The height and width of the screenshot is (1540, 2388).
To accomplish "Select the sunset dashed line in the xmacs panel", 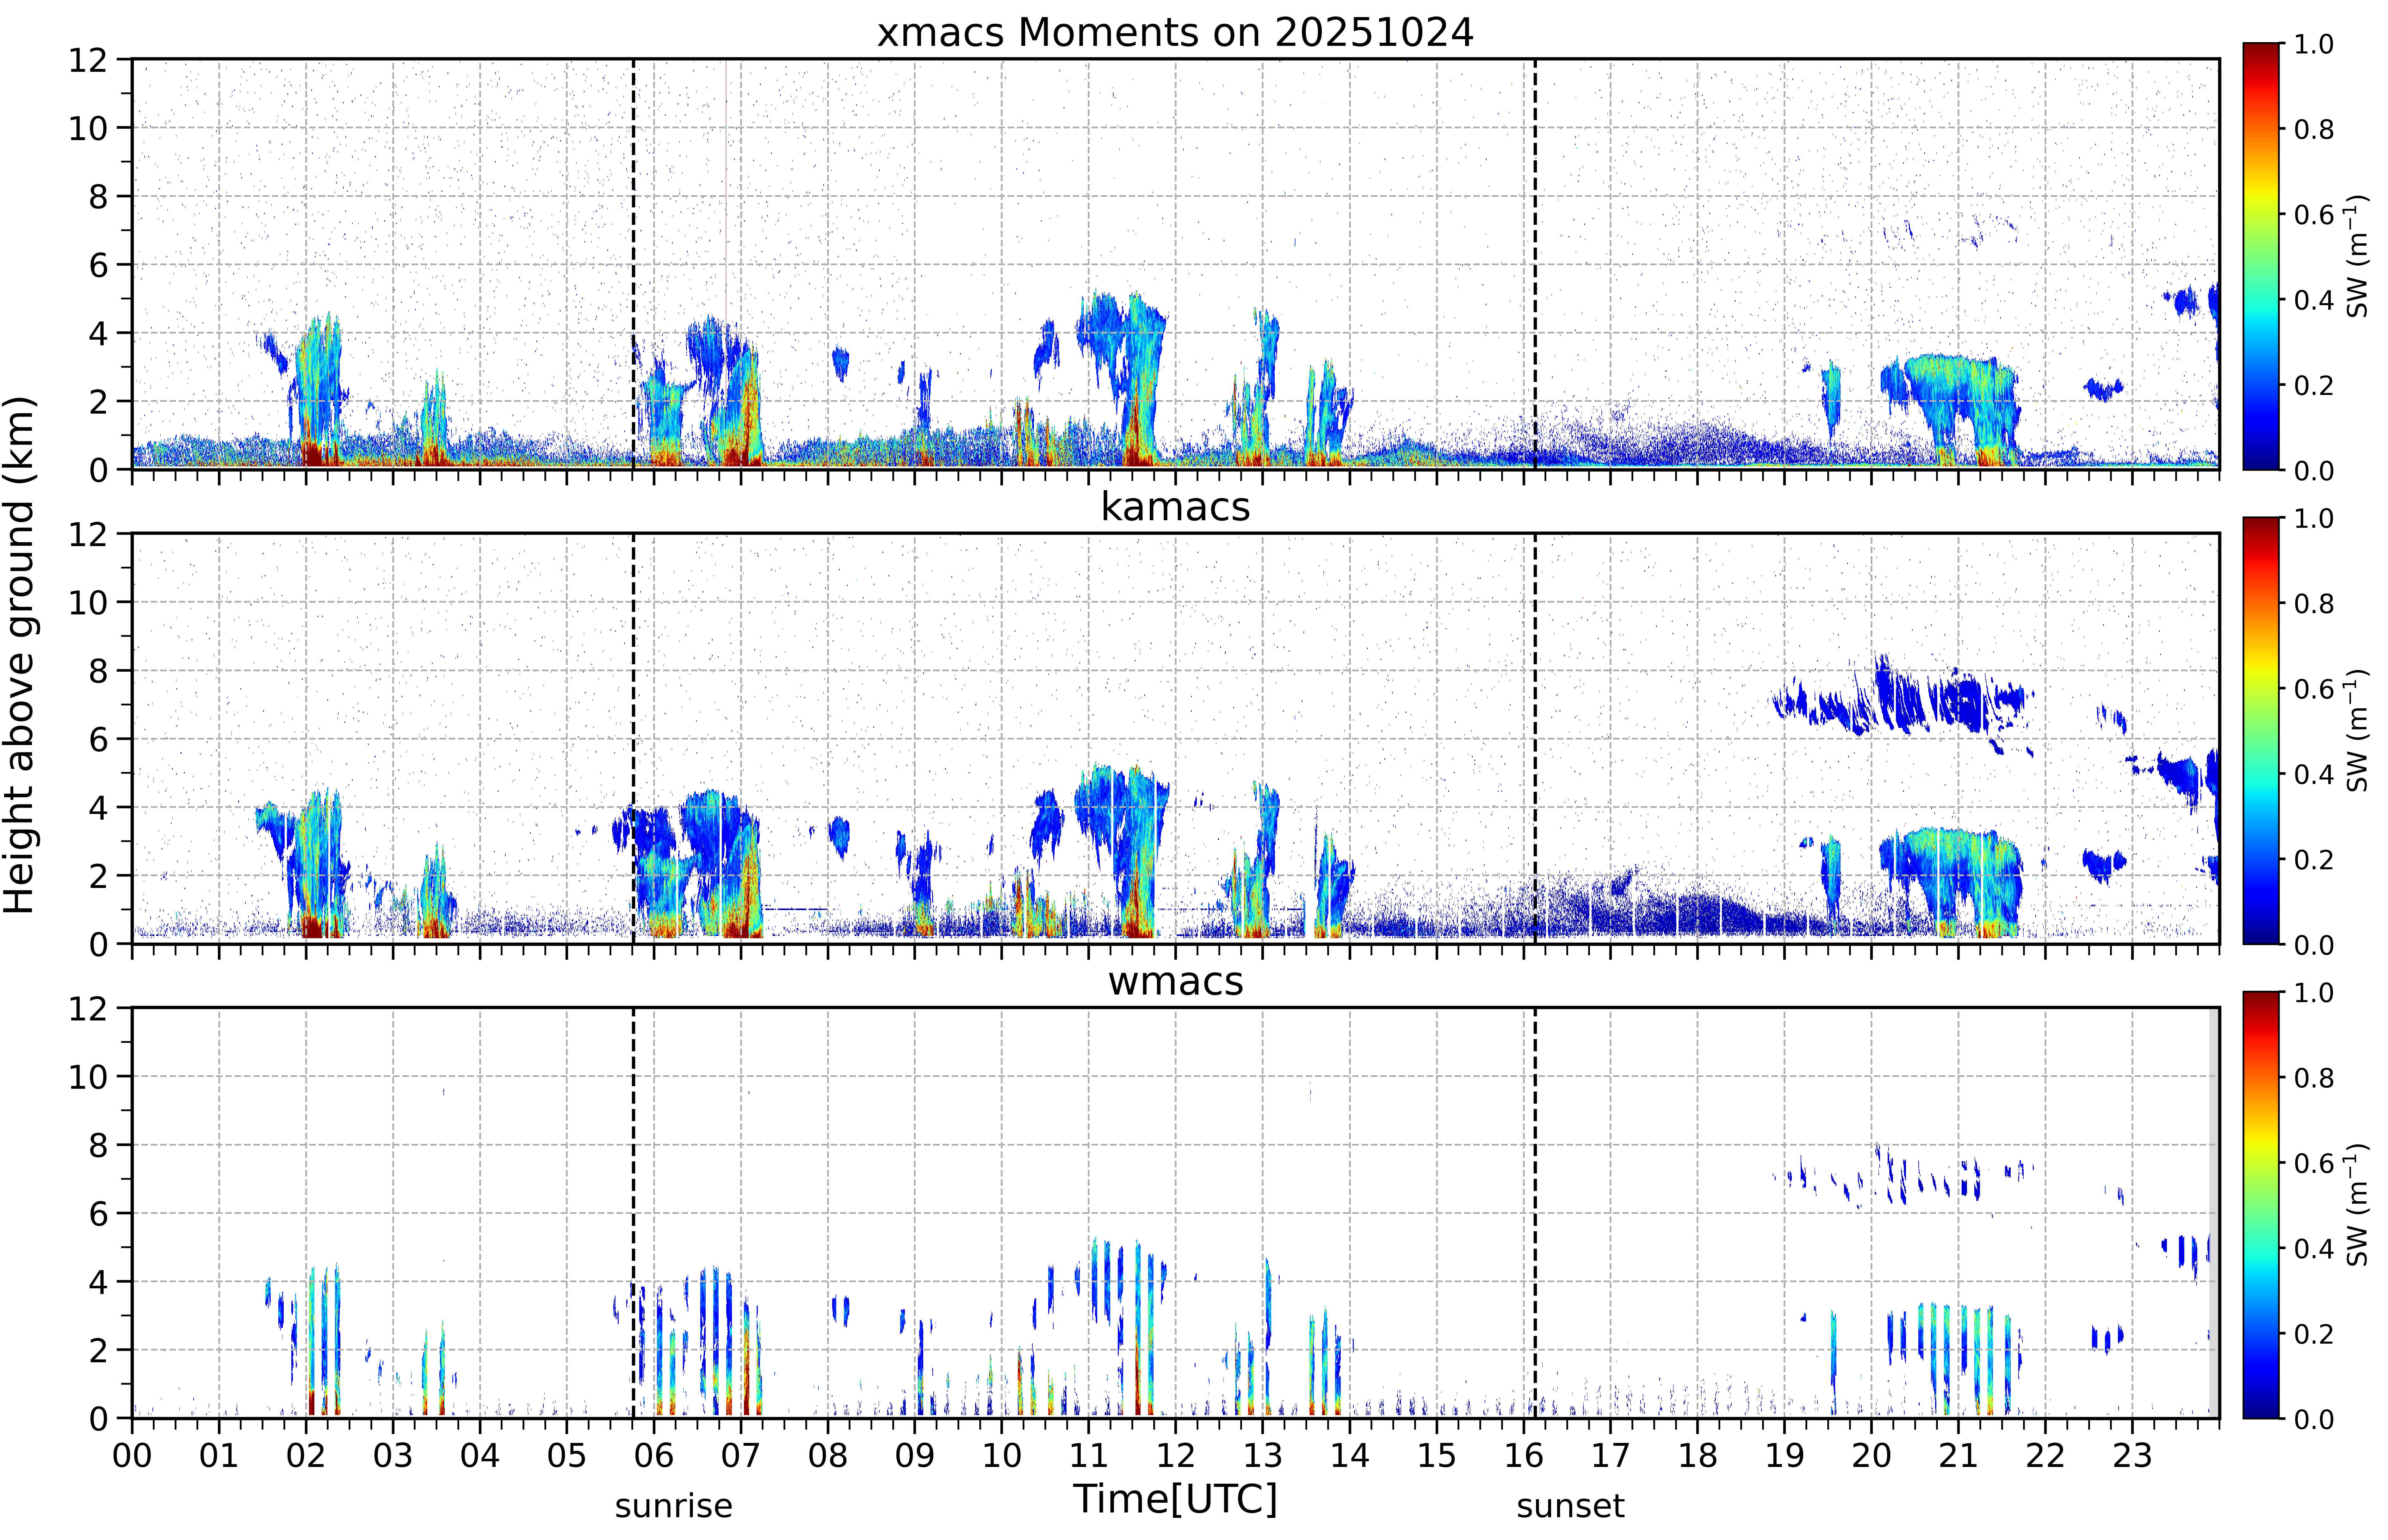I will [x=1535, y=264].
